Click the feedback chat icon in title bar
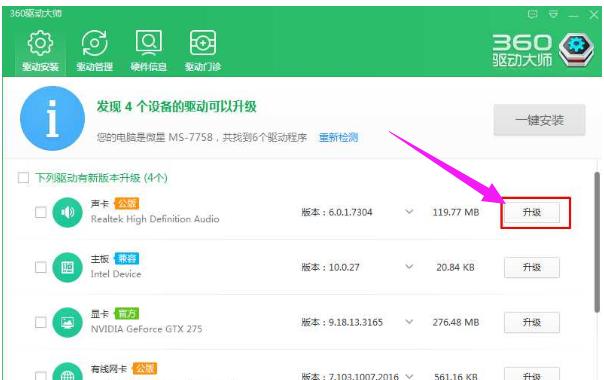 point(532,15)
